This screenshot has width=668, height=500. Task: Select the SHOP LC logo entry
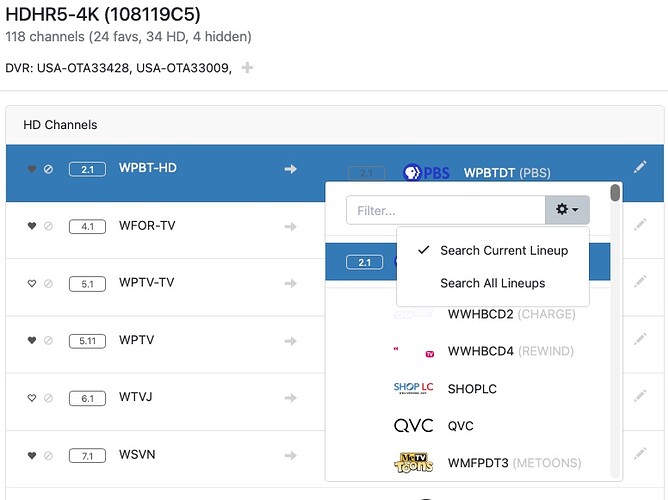tap(413, 388)
